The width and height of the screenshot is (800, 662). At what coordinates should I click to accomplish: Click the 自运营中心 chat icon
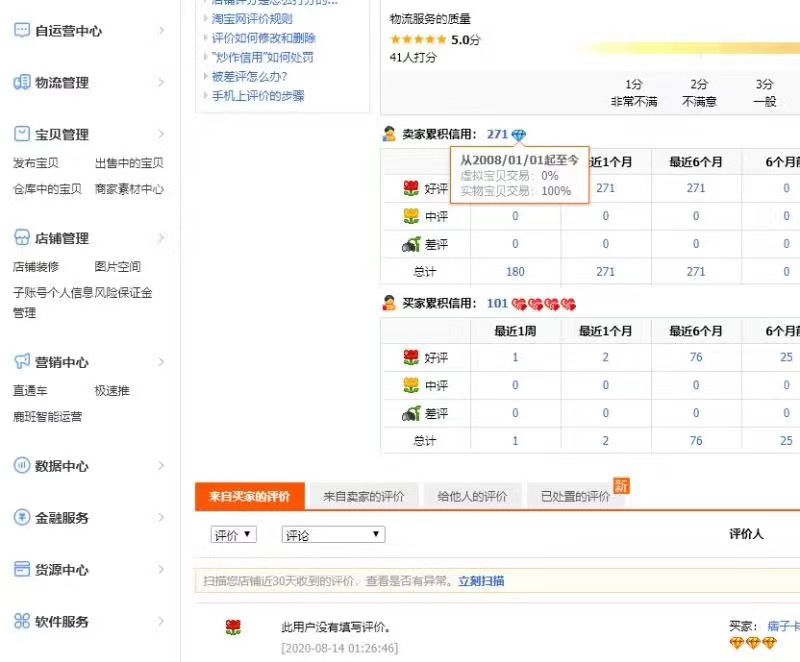point(21,30)
